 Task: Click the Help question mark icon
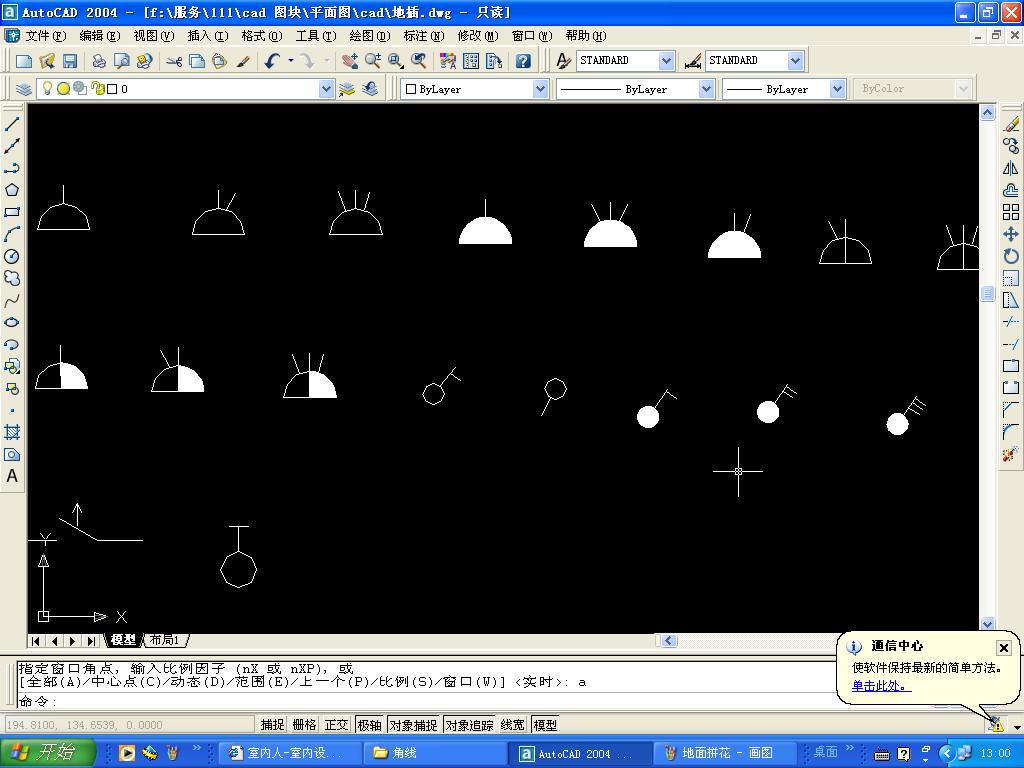click(523, 61)
